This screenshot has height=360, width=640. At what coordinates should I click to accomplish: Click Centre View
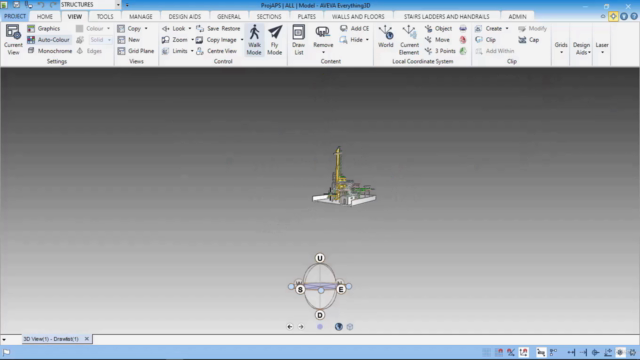click(217, 51)
